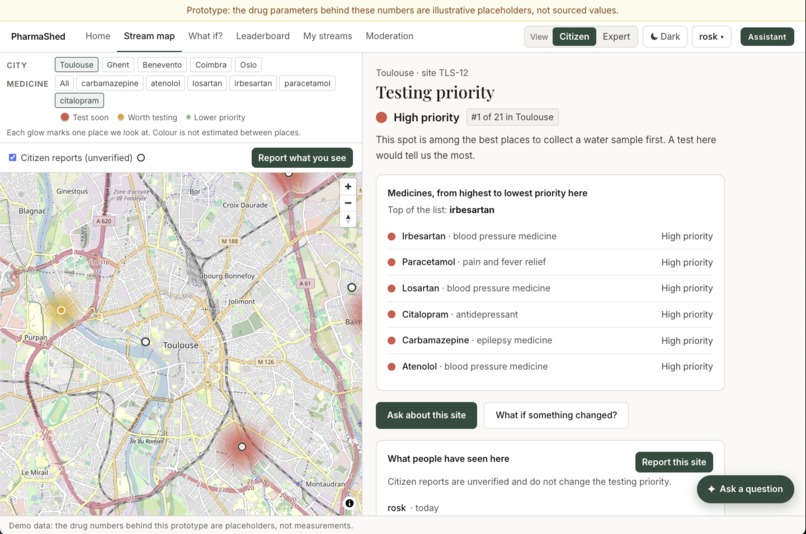The height and width of the screenshot is (534, 806).
Task: Click the yellow Worth testing legend dot
Action: click(x=121, y=117)
